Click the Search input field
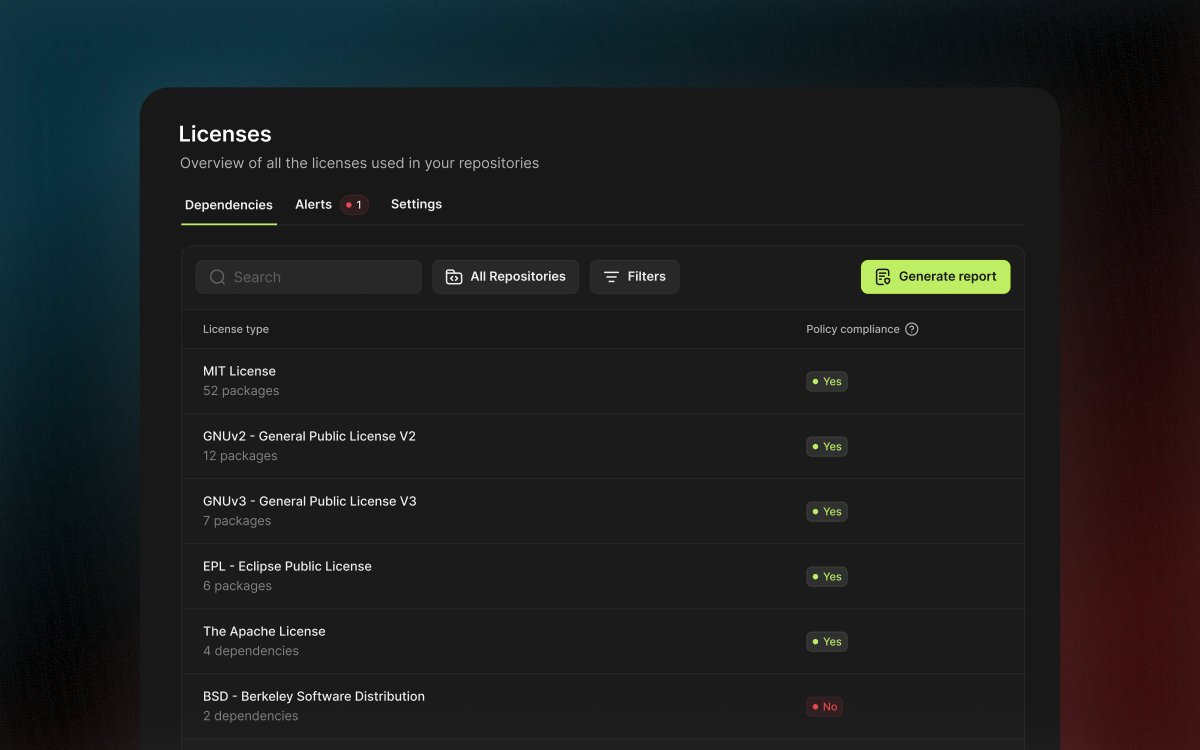1200x750 pixels. point(309,277)
